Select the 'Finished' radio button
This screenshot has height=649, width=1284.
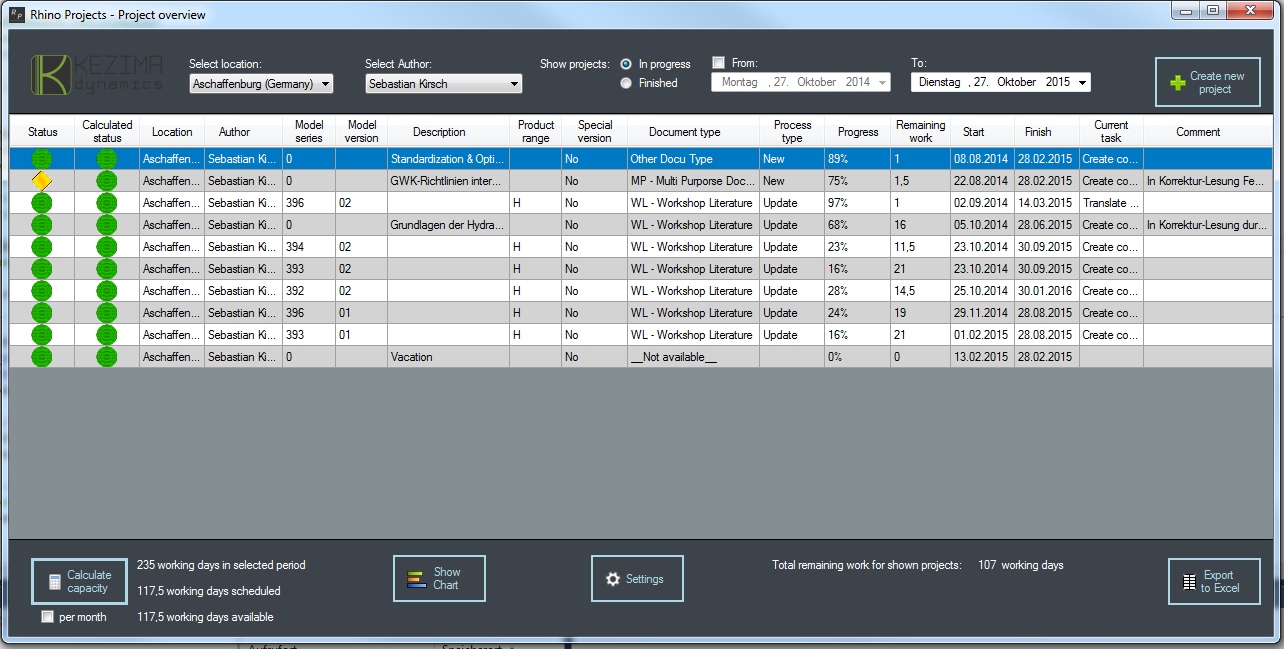click(626, 83)
